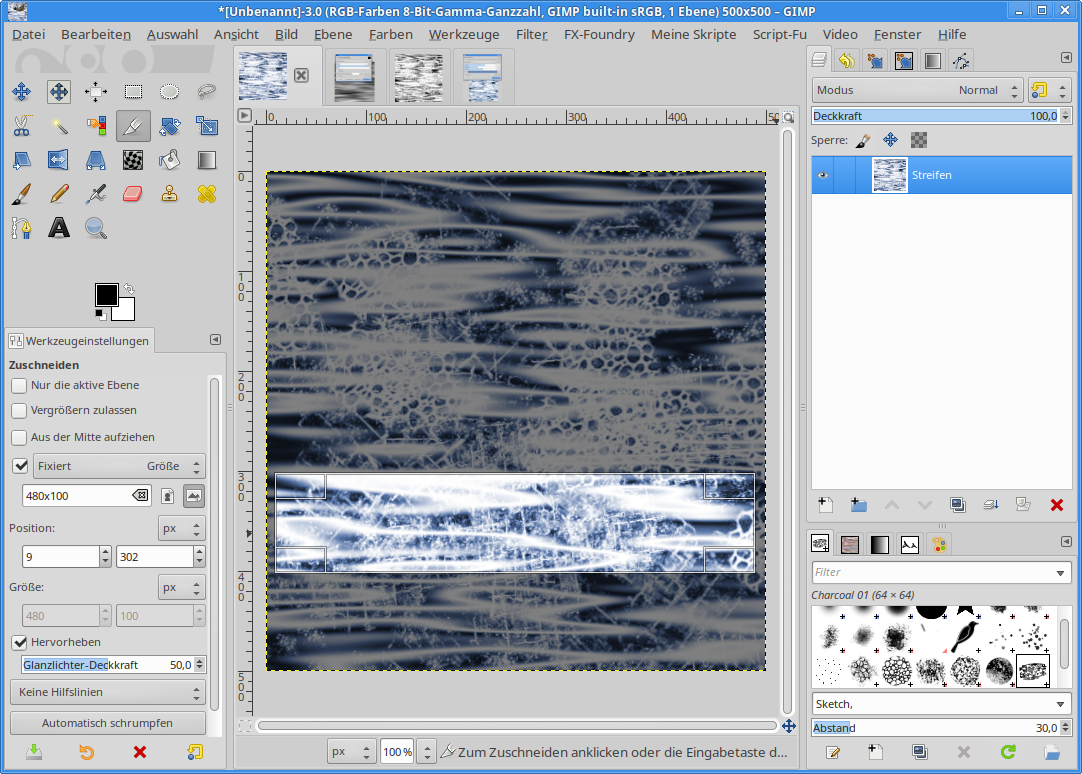This screenshot has width=1082, height=774.
Task: Open the Sketch brush tag dropdown
Action: click(x=941, y=703)
